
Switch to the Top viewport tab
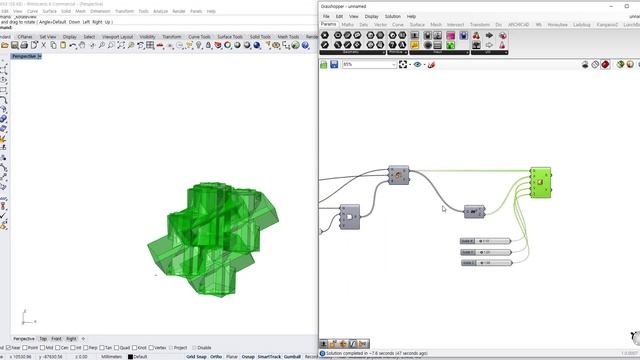coord(43,339)
